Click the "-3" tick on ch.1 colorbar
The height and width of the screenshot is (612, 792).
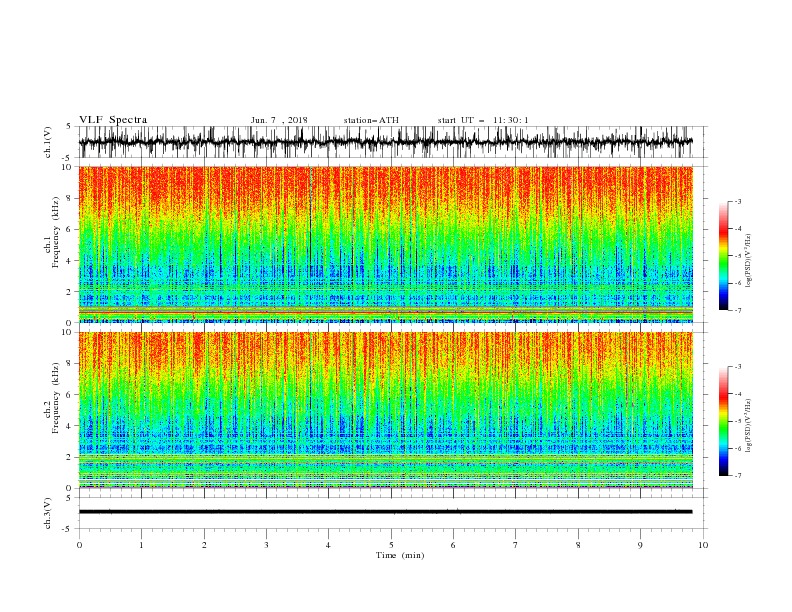click(737, 201)
